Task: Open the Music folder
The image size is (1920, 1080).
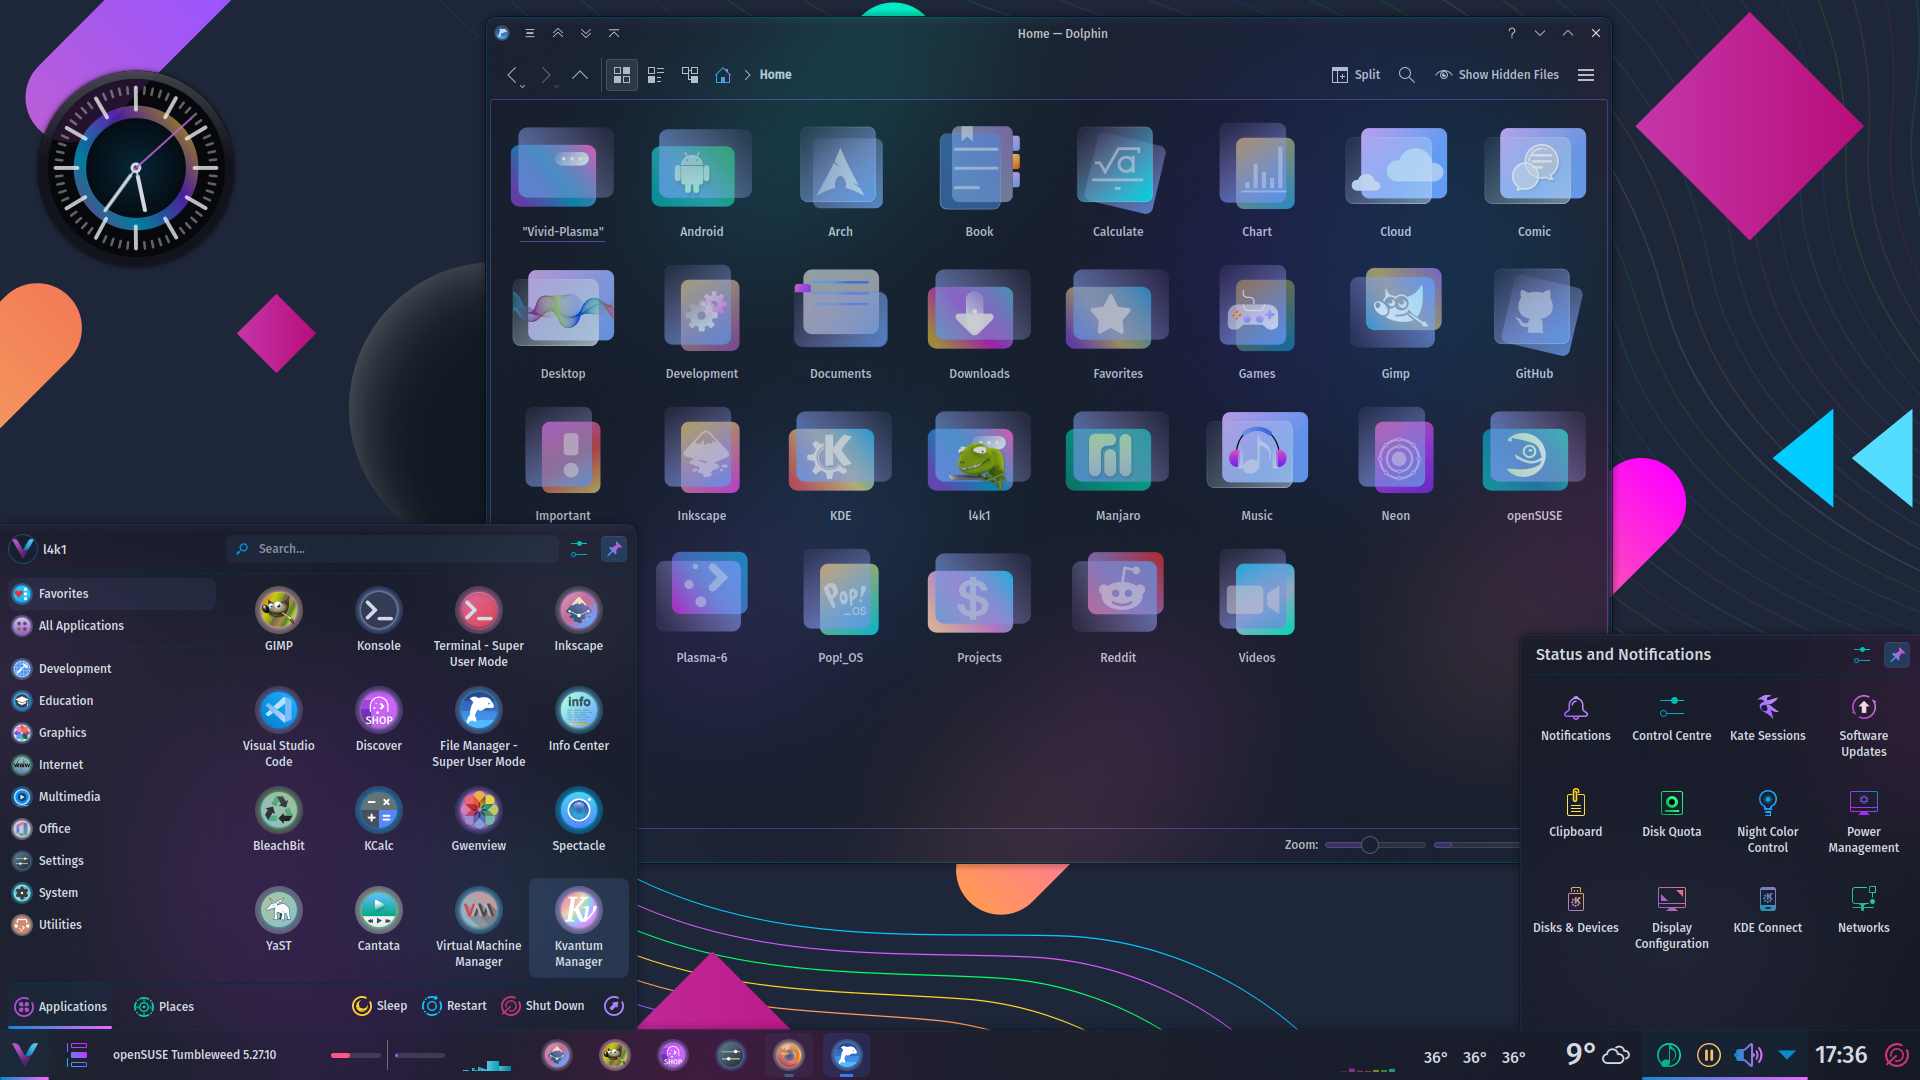Action: pos(1257,467)
